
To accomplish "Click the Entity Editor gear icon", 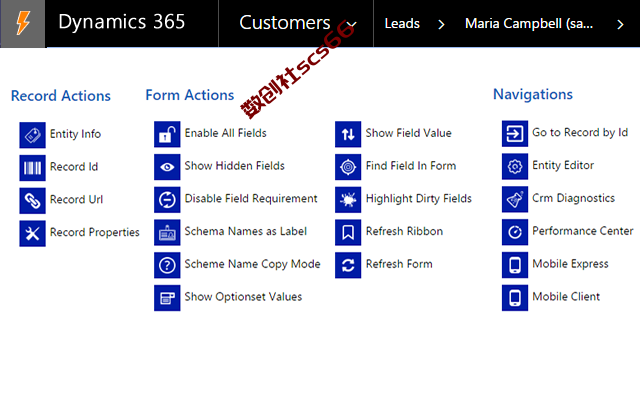I will point(515,166).
